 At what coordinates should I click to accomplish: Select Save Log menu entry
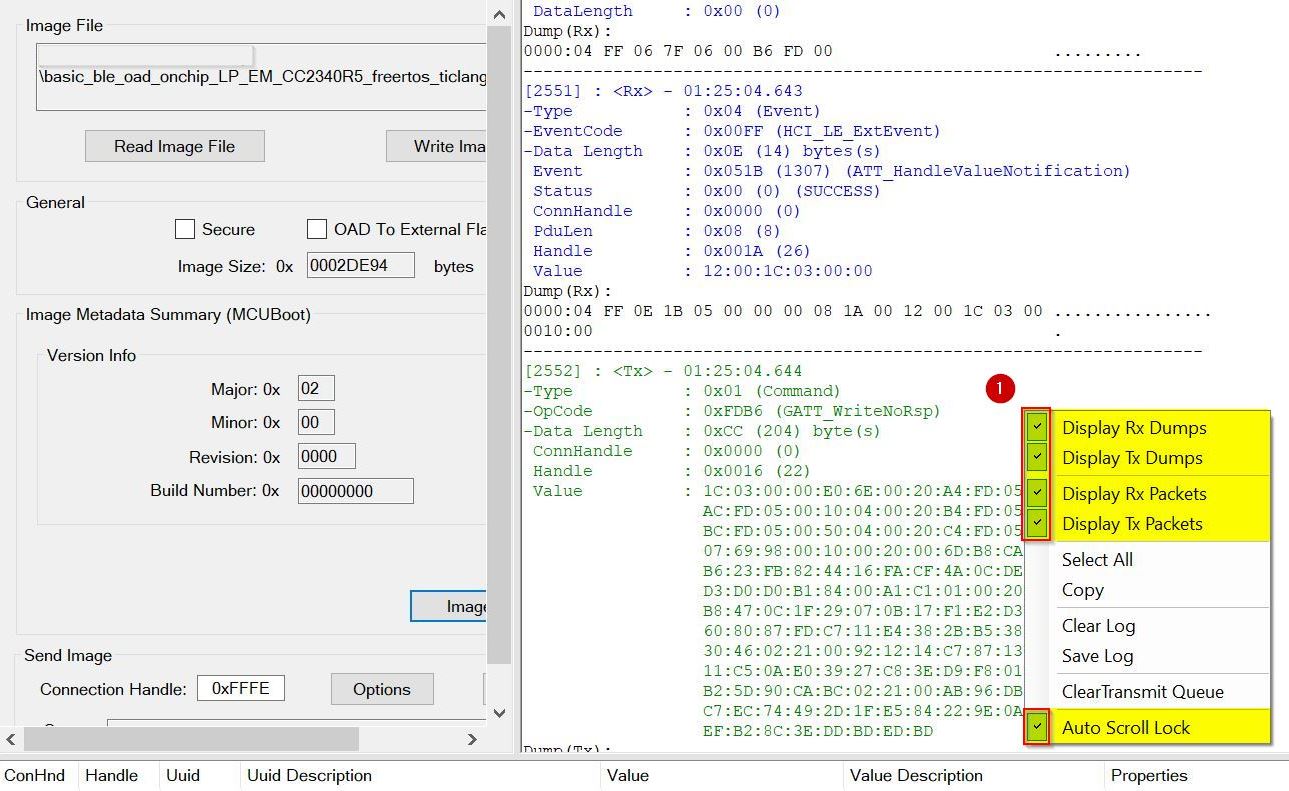point(1096,656)
